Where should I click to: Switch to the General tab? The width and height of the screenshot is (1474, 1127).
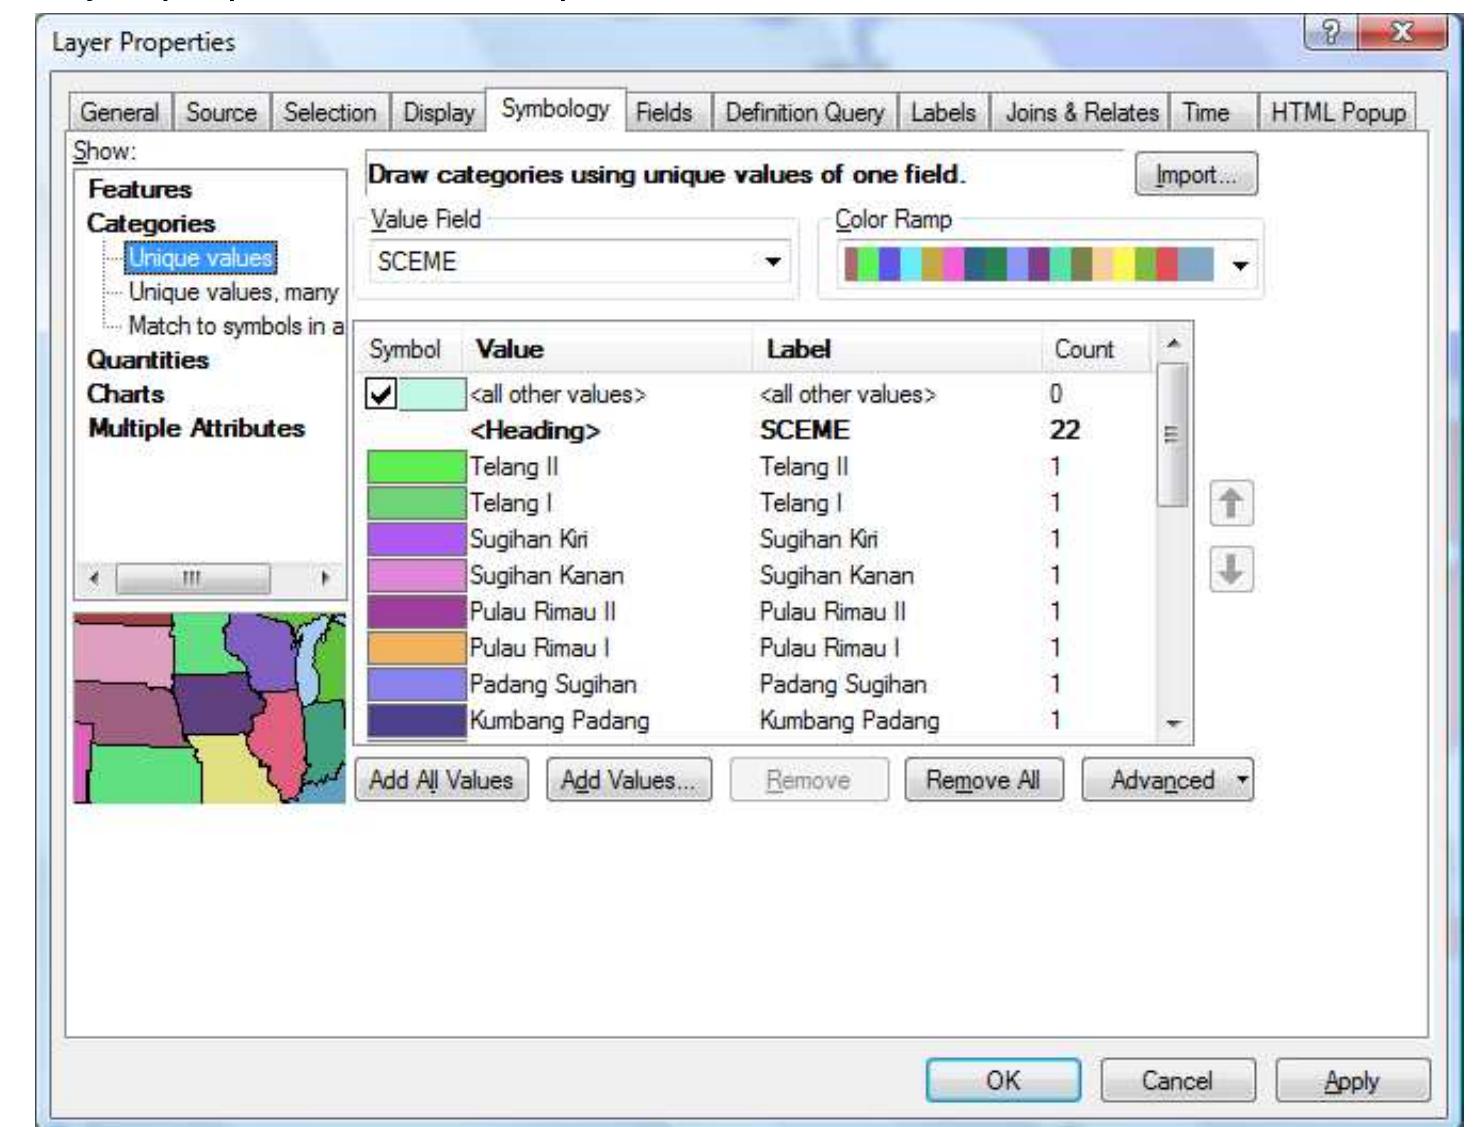[119, 113]
